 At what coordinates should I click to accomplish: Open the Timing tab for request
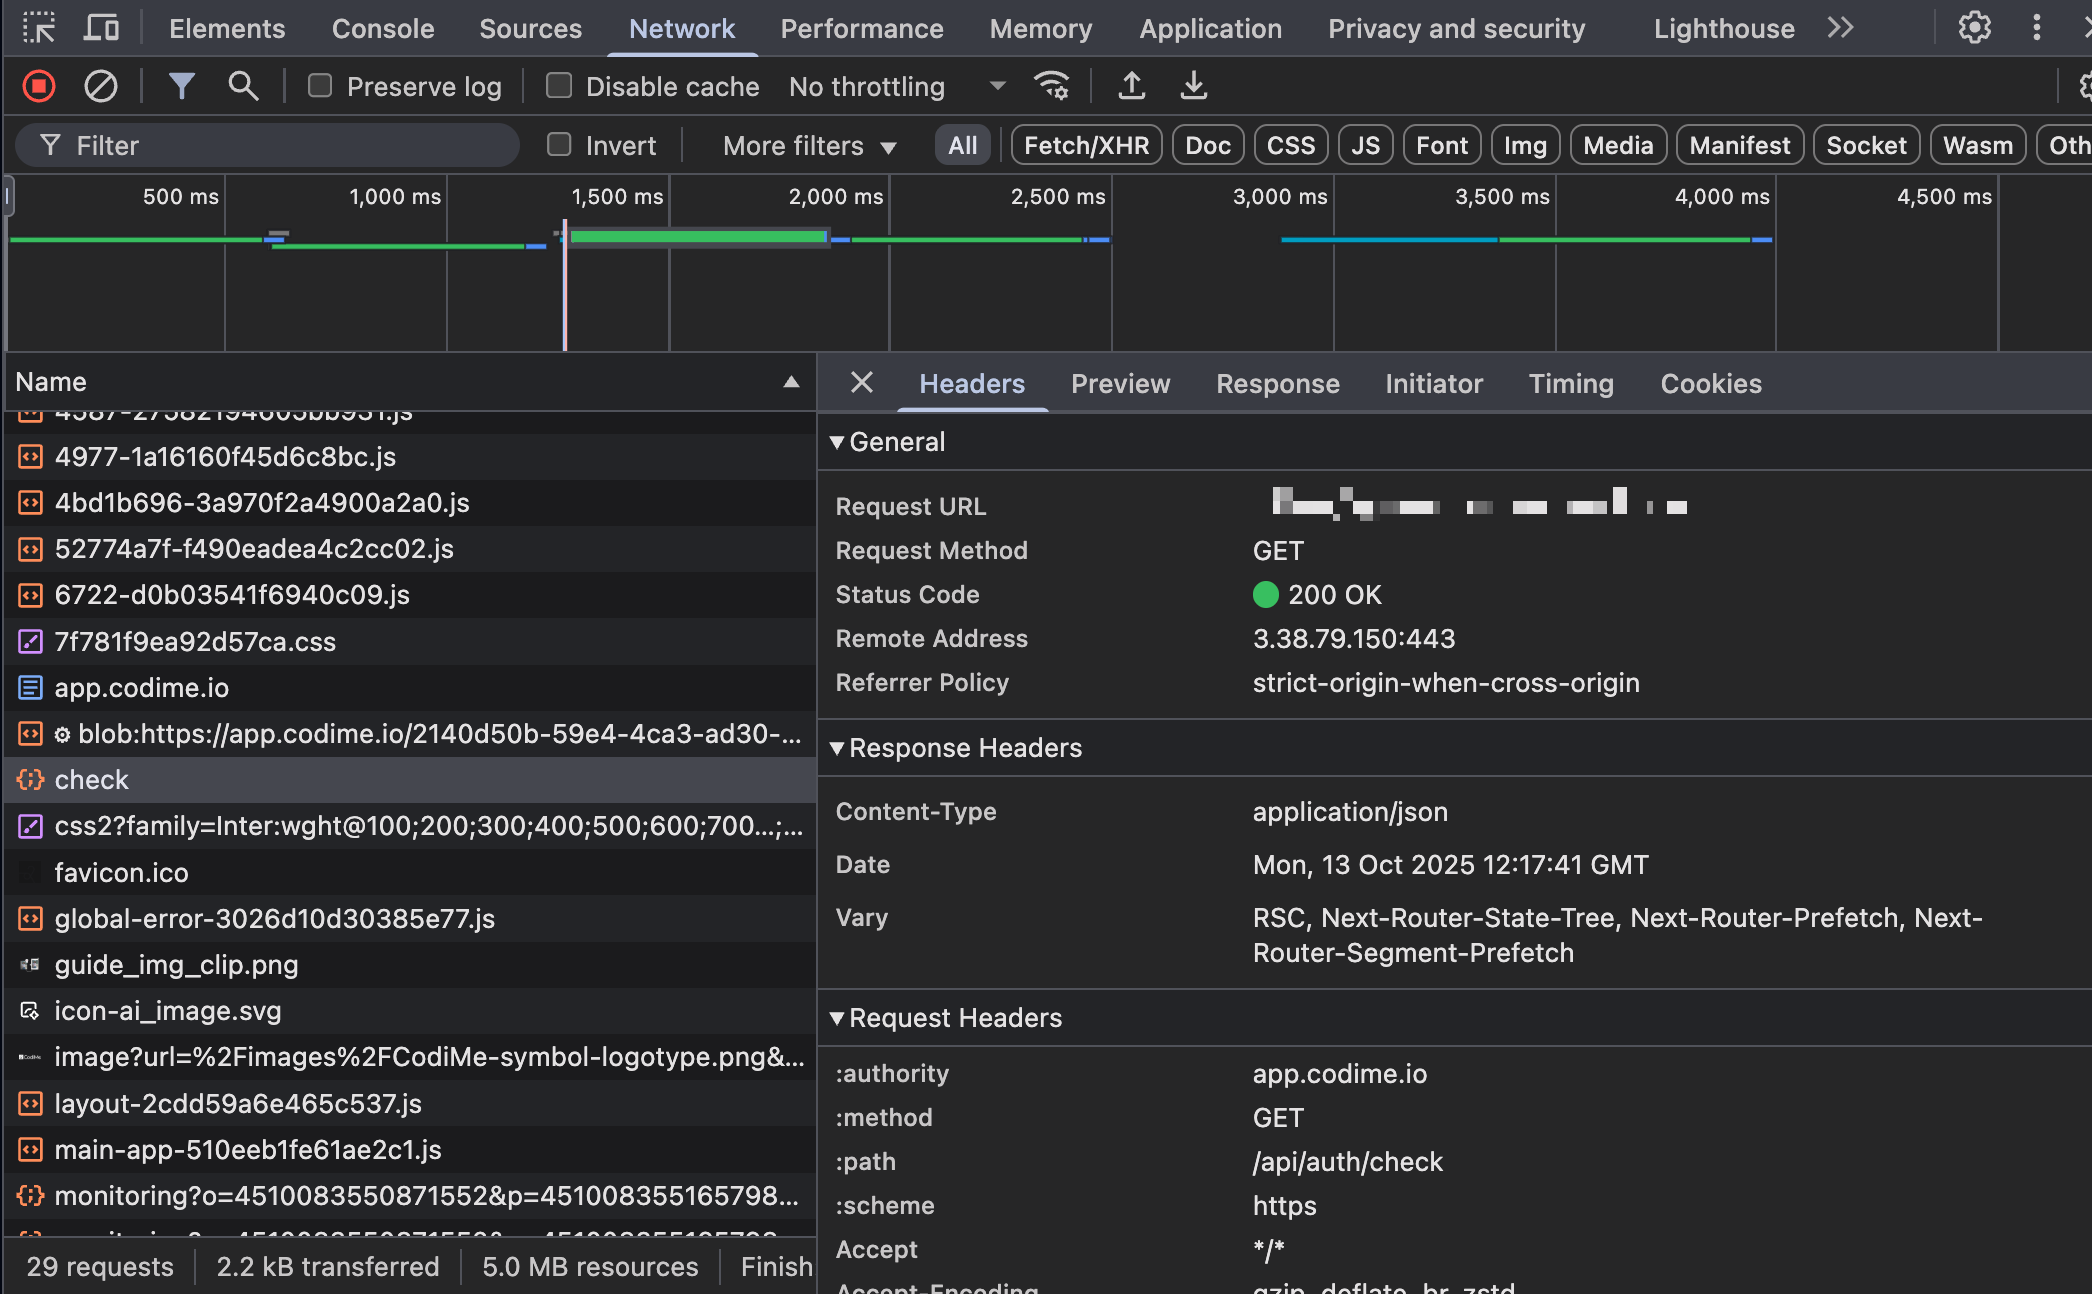1571,384
